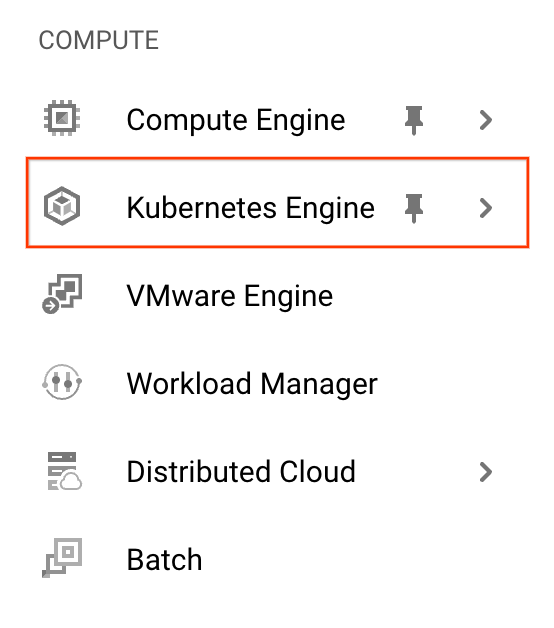Toggle the pin next to Kubernetes Engine
The width and height of the screenshot is (554, 628).
414,208
